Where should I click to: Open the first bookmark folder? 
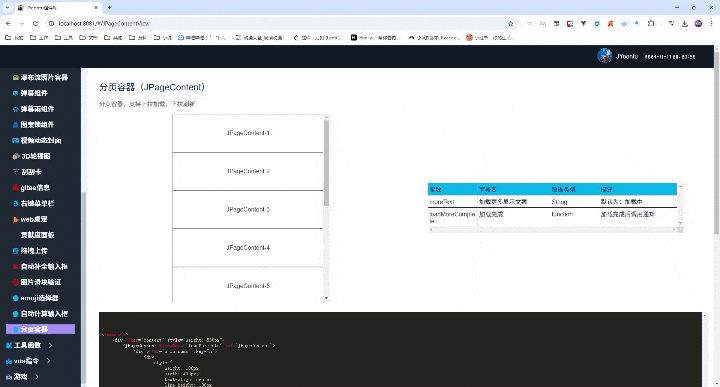coord(14,38)
